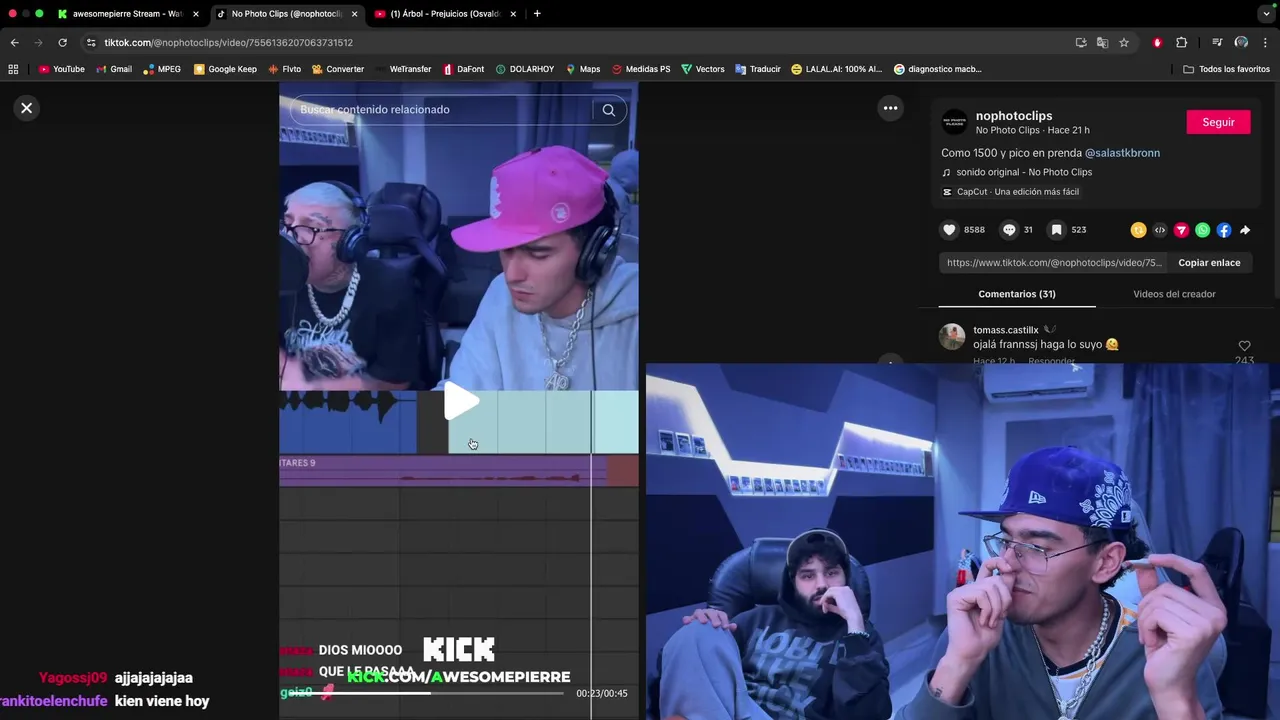Open site information icon in address bar
Screen dimensions: 1280x720
(91, 43)
